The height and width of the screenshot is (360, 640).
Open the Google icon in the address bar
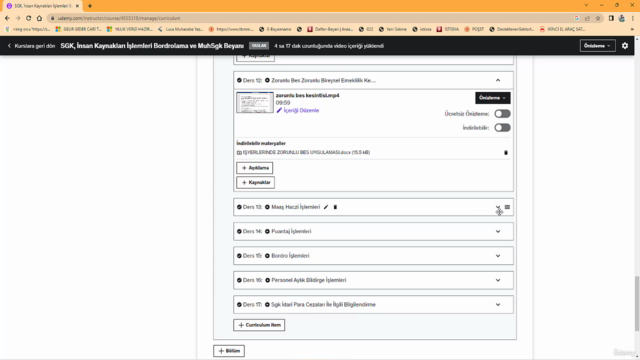pyautogui.click(x=577, y=18)
